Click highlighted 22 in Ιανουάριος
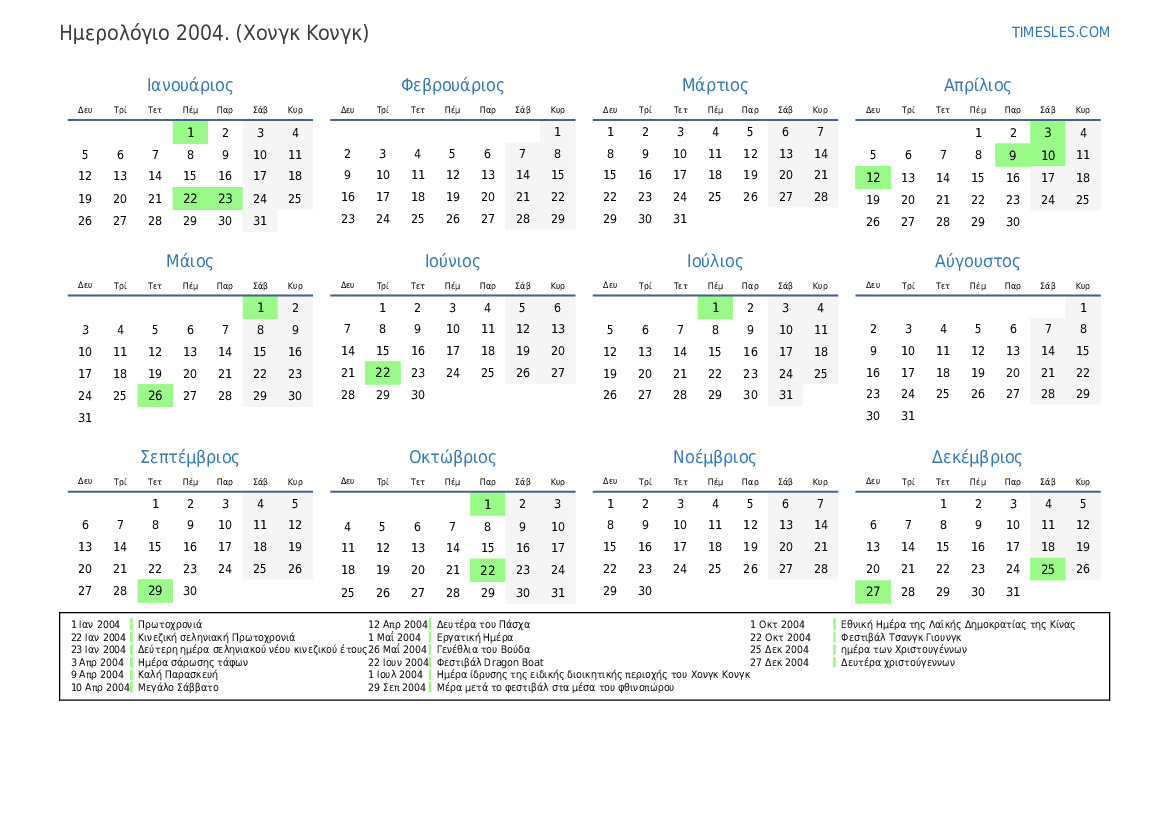This screenshot has height=827, width=1169. (190, 198)
